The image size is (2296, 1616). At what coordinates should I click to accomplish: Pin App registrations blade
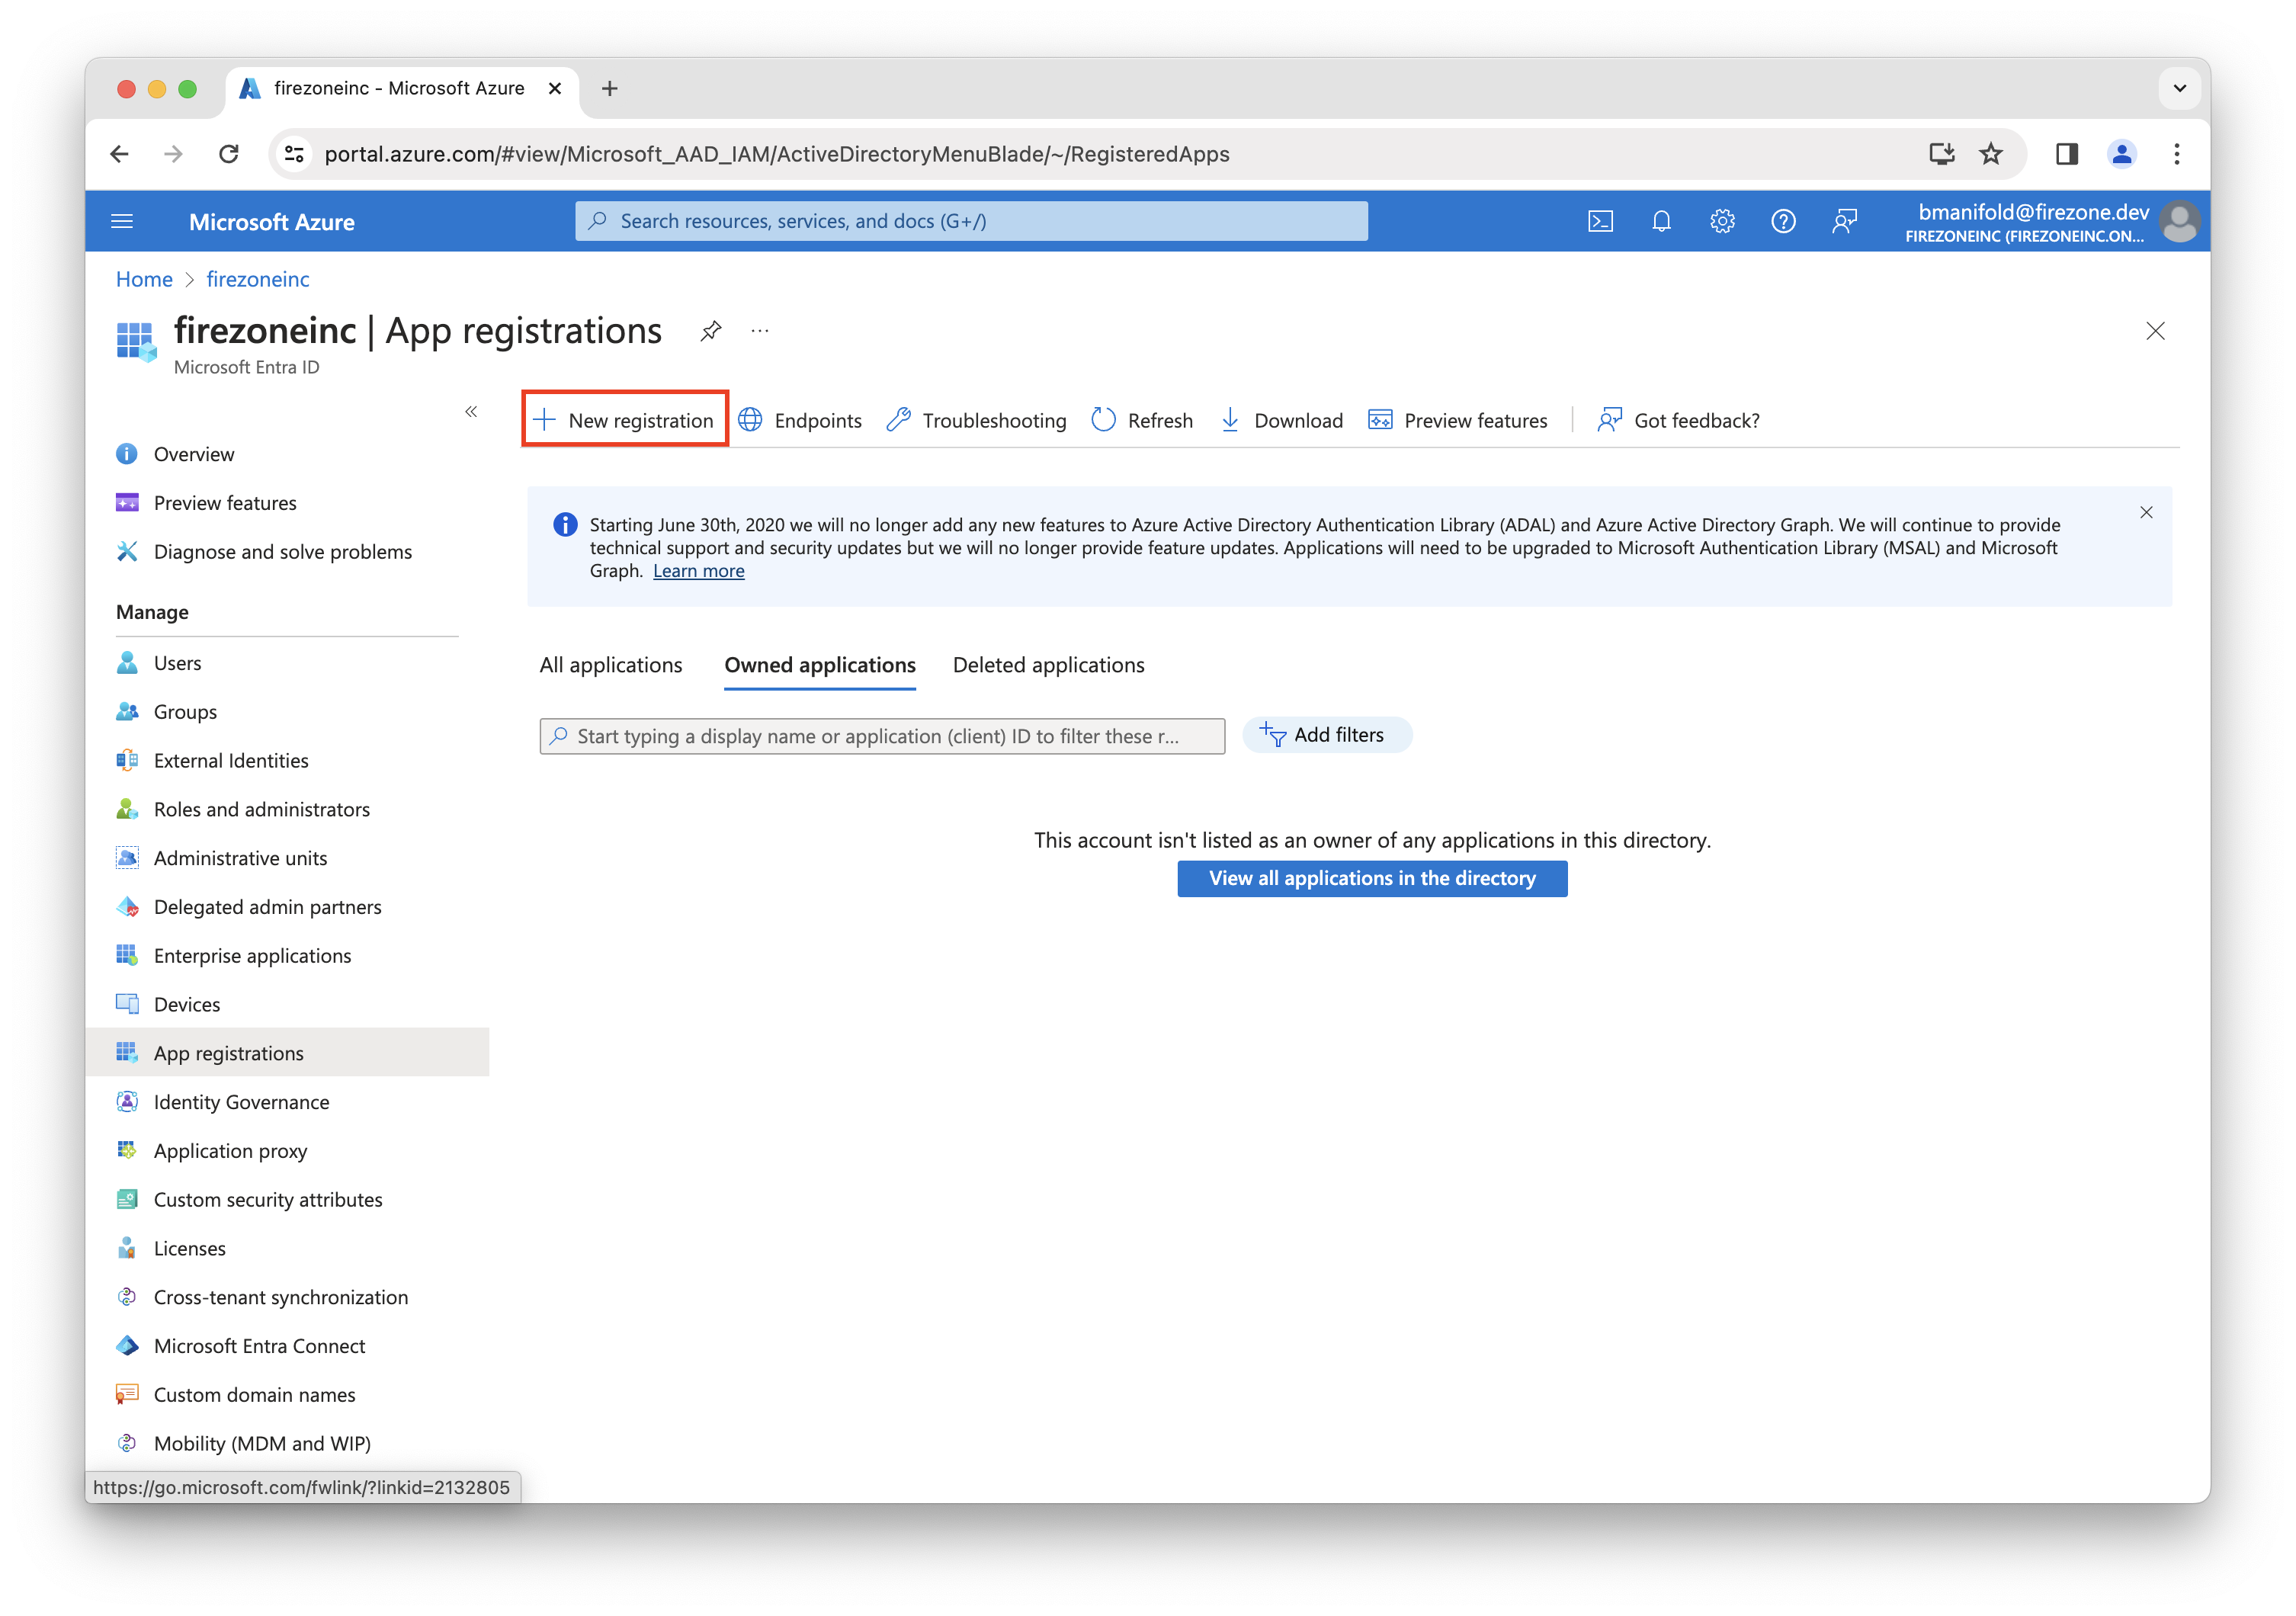711,331
